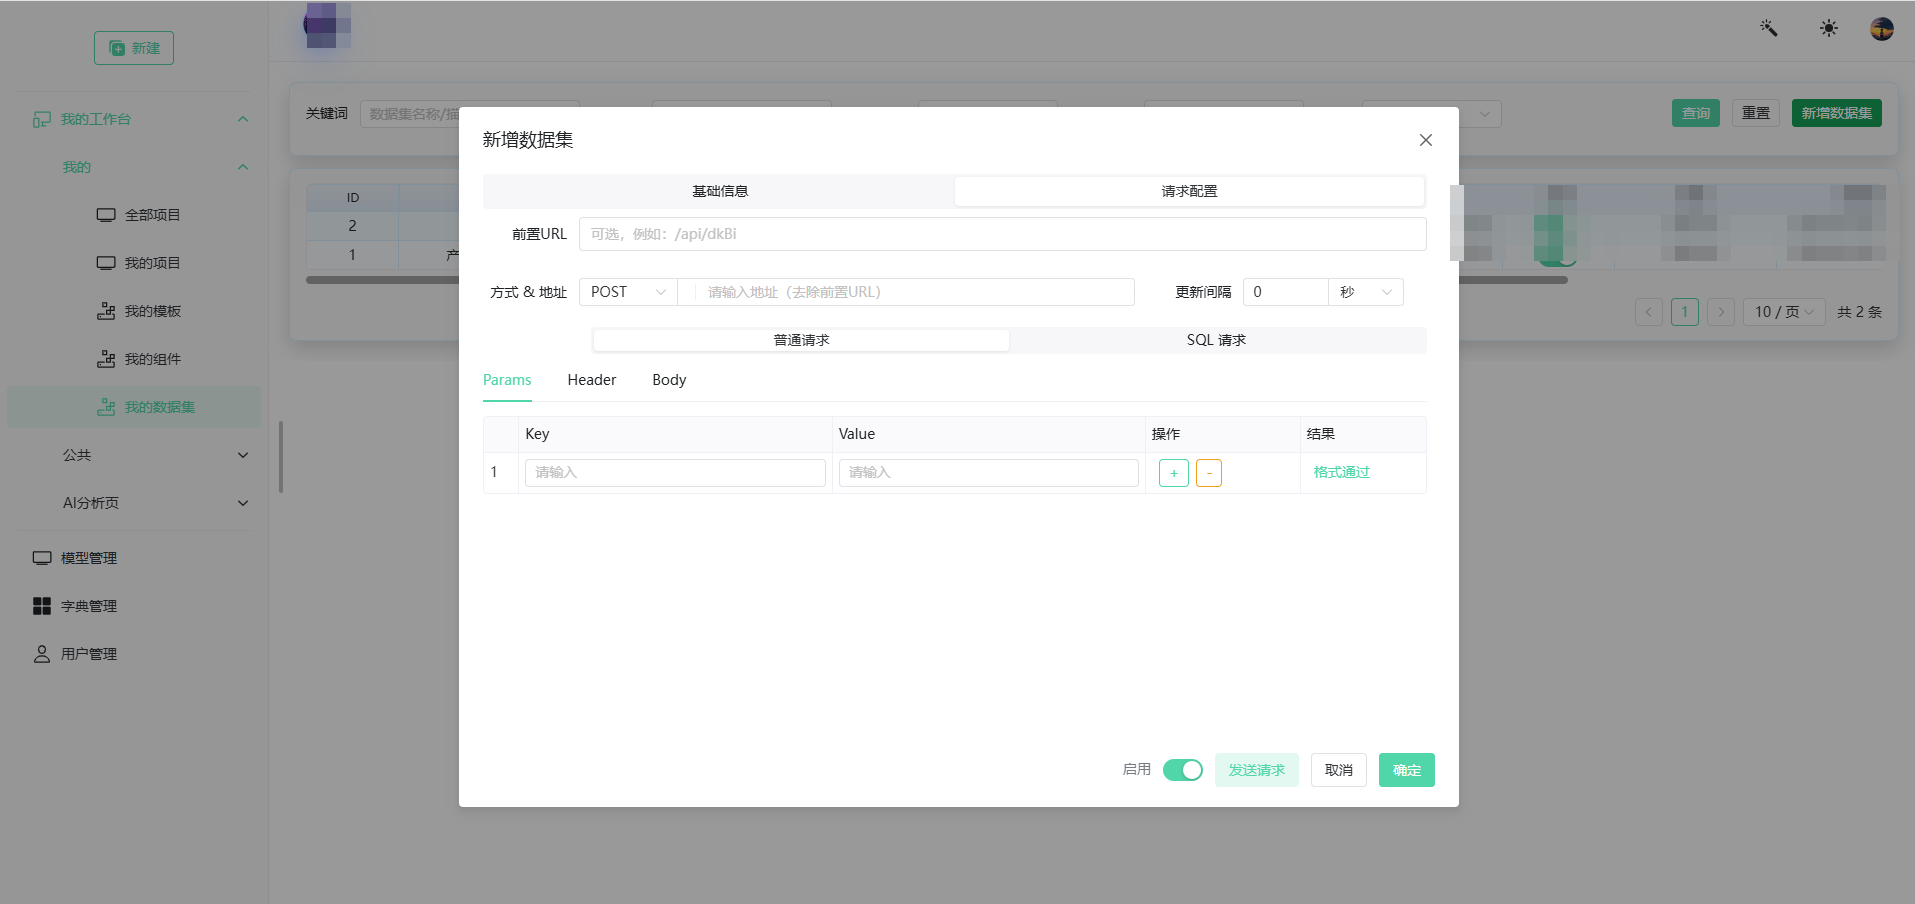This screenshot has height=904, width=1915.
Task: Switch to the 基础信息 tab
Action: coord(720,191)
